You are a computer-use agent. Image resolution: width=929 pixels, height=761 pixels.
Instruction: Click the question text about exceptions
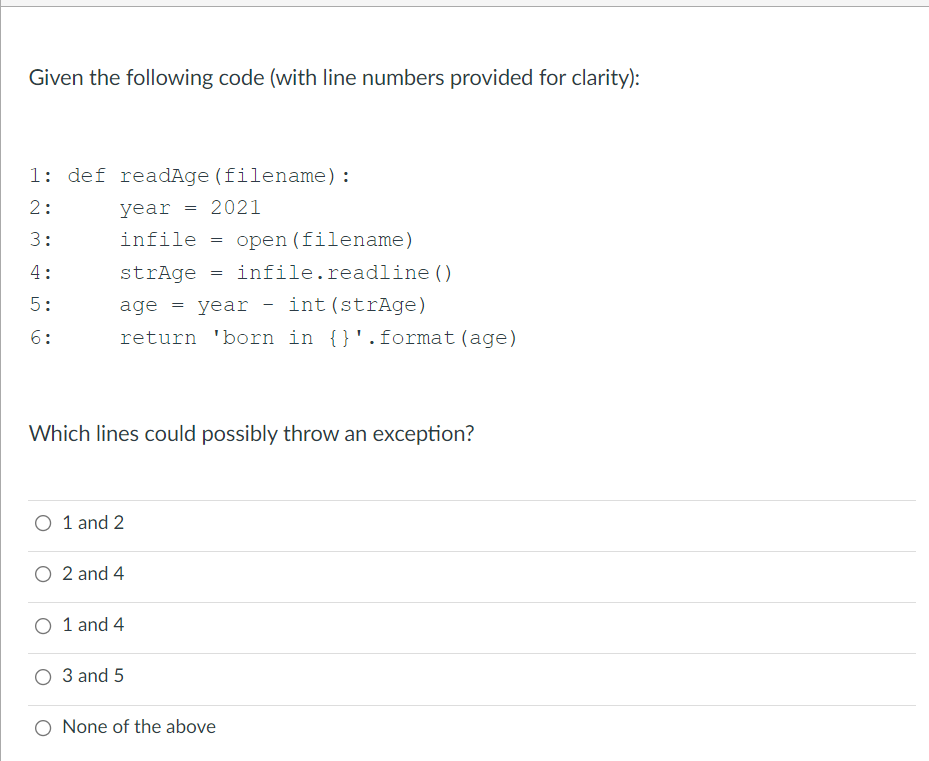point(251,434)
